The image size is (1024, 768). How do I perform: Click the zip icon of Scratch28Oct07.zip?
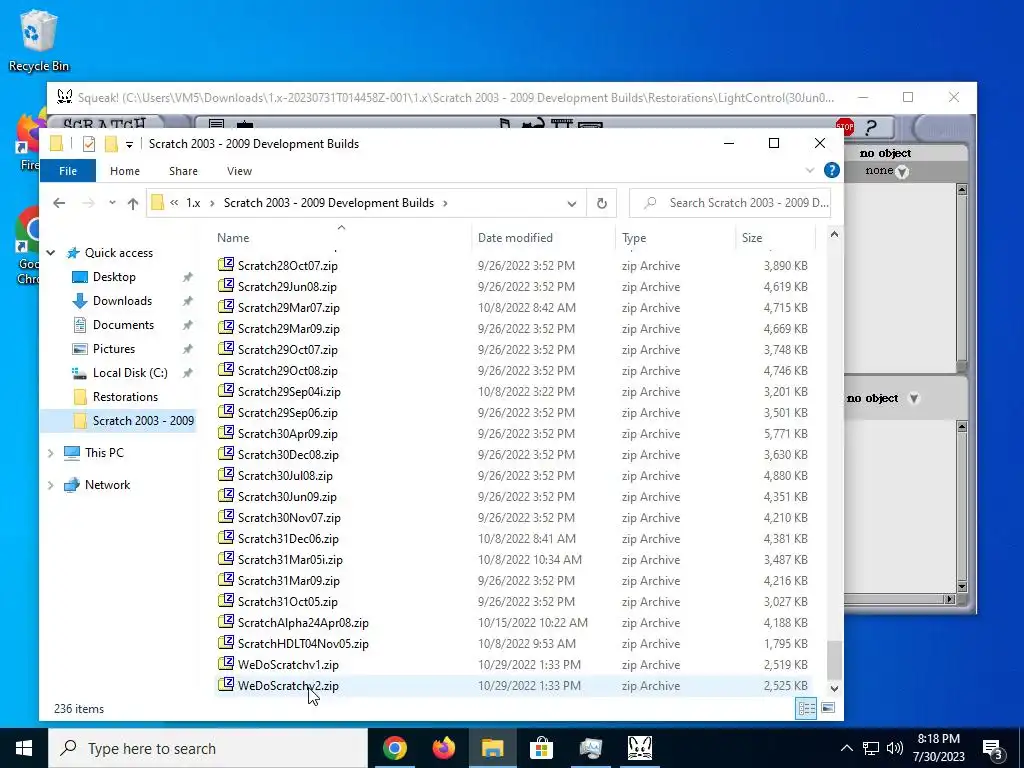coord(226,264)
